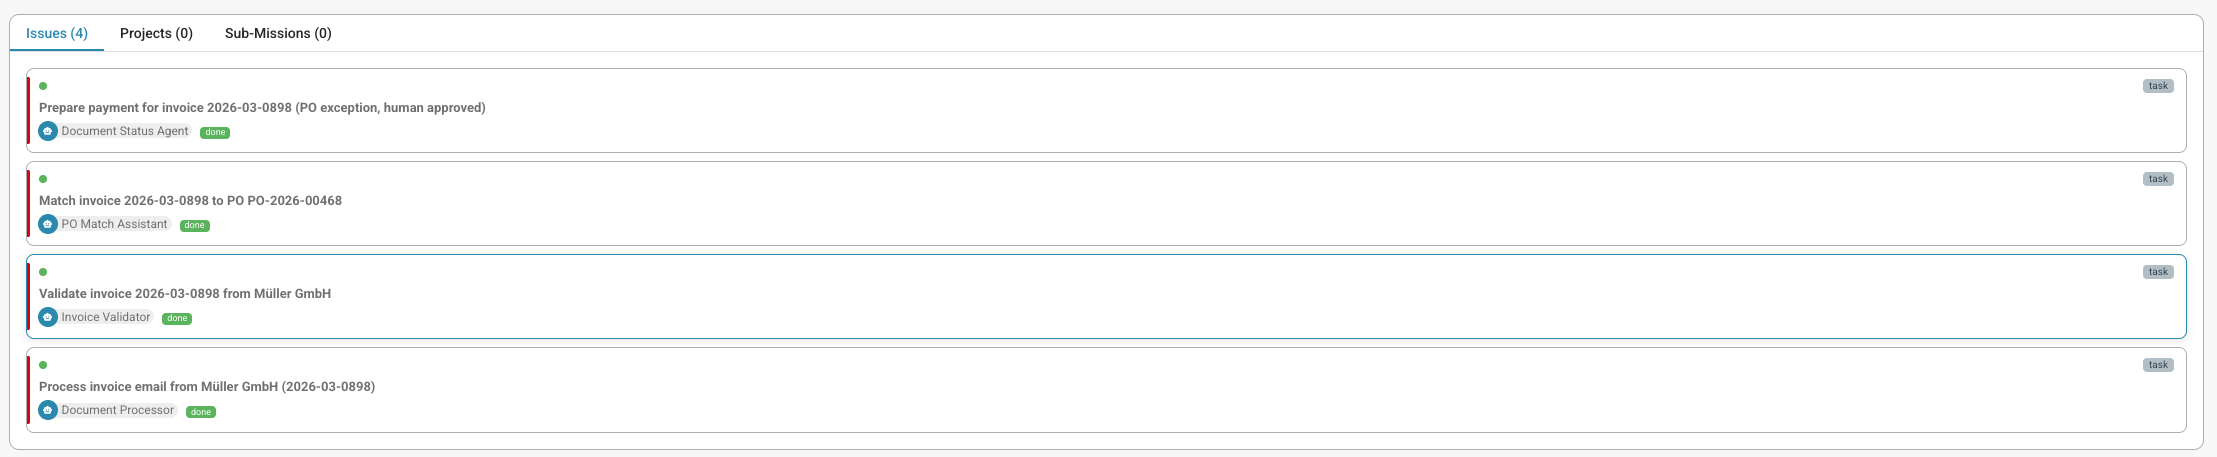Click the done badge beside Document Processor
2217x457 pixels.
pyautogui.click(x=201, y=412)
